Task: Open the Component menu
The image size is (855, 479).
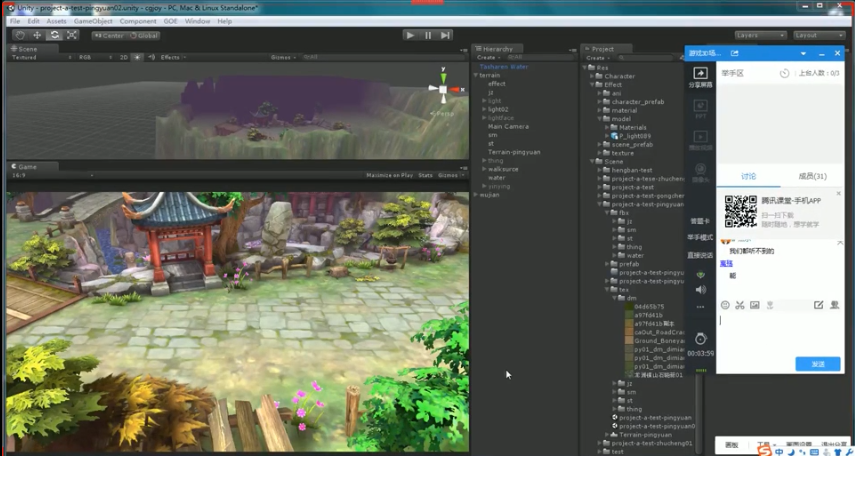Action: pos(138,21)
